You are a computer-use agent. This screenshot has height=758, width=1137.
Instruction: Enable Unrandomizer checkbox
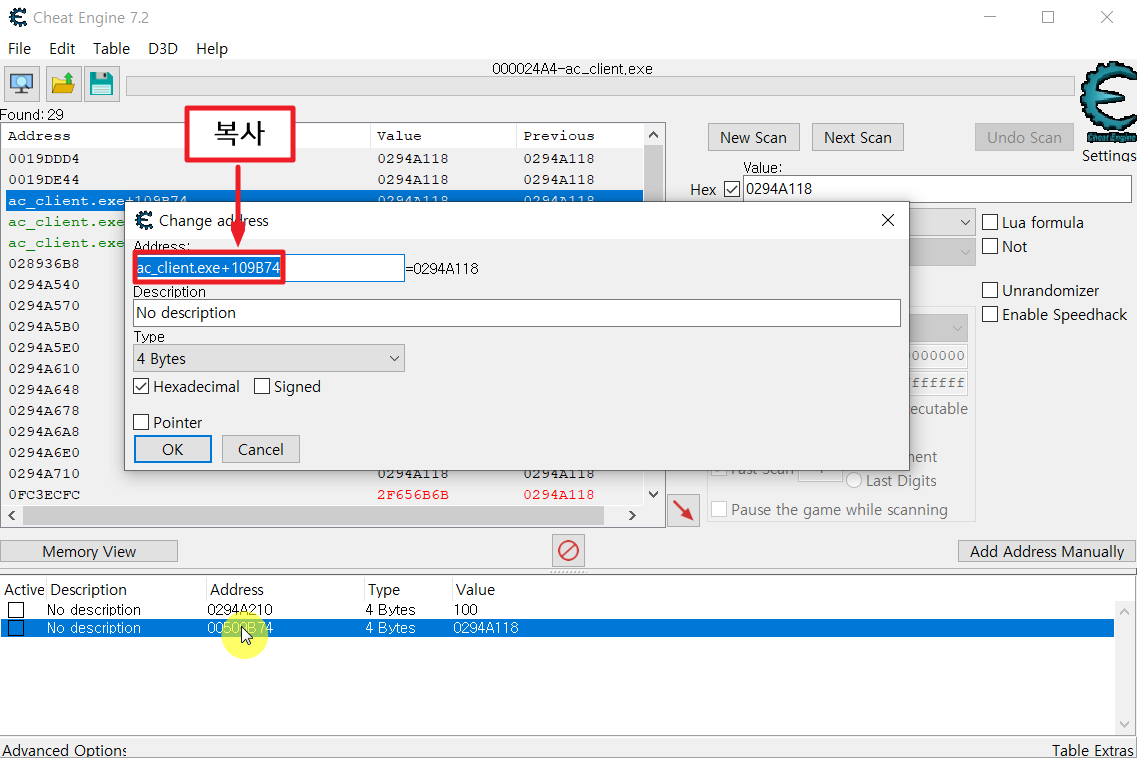click(x=990, y=290)
